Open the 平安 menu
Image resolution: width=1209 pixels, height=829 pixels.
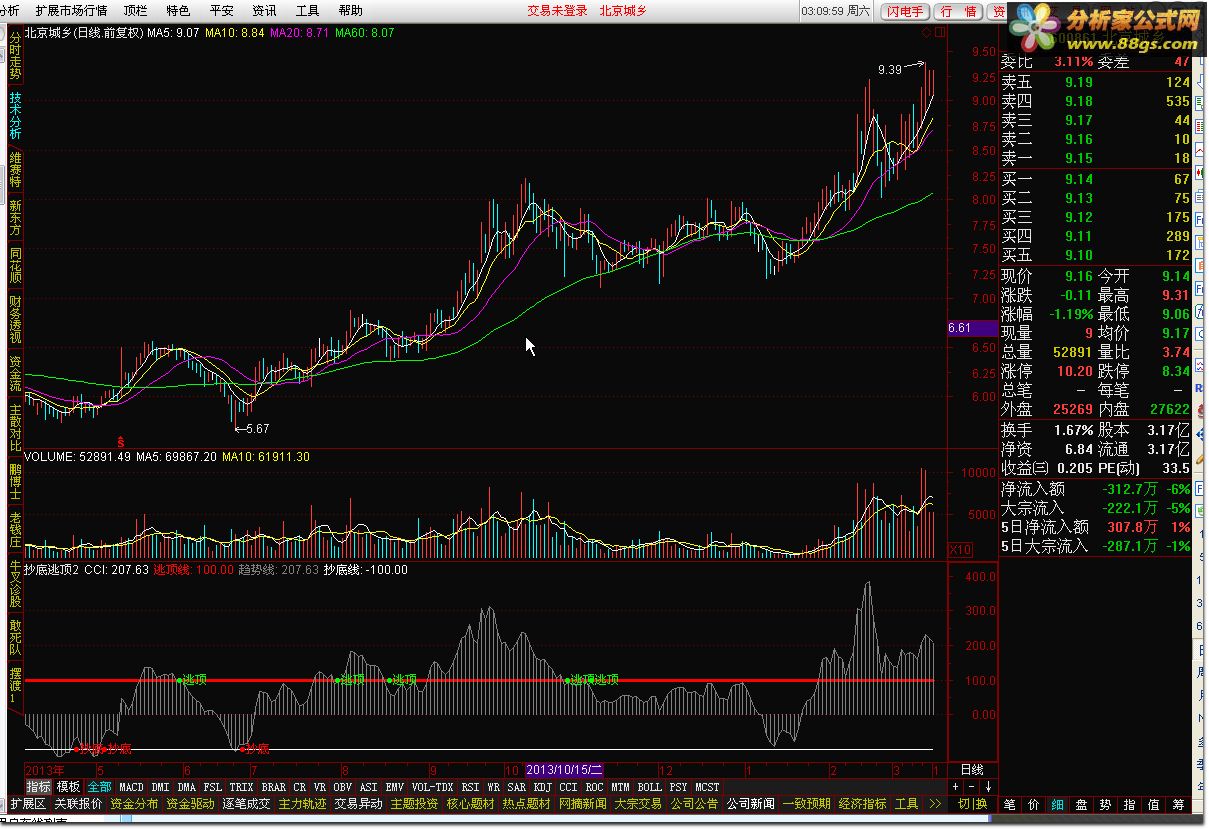click(x=221, y=11)
